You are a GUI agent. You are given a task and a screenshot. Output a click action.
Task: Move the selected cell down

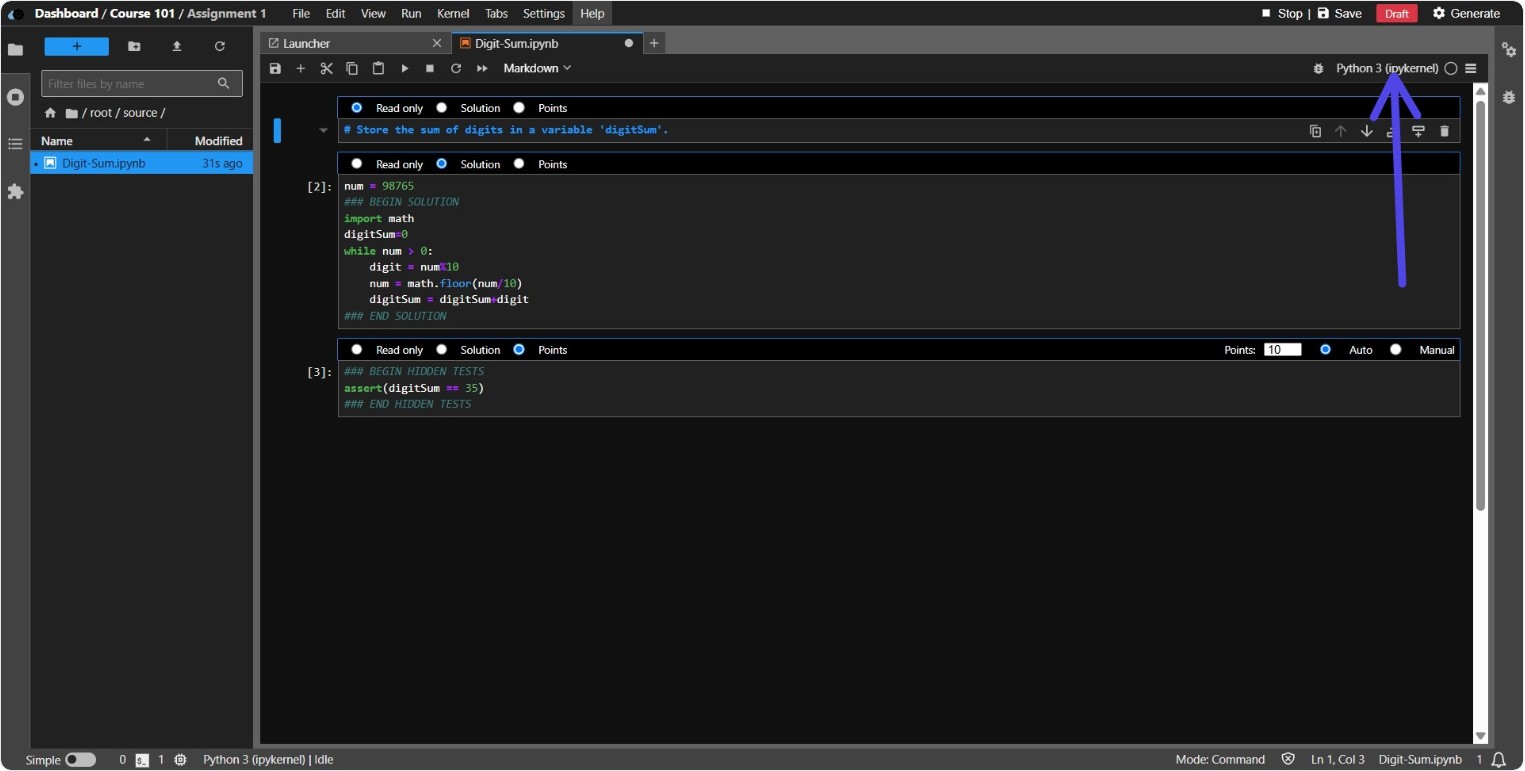(1366, 131)
